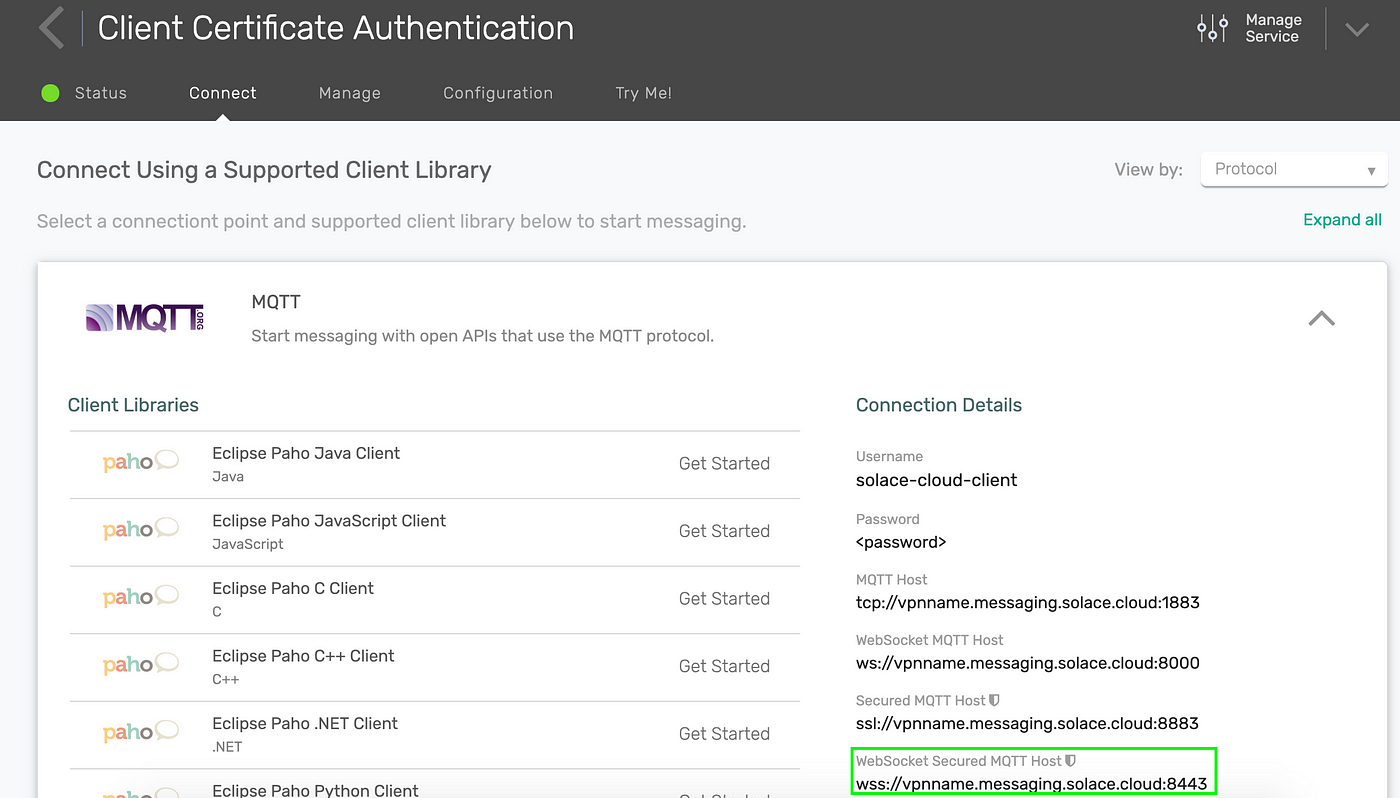Select Eclipse Paho Python Client title

[x=315, y=790]
